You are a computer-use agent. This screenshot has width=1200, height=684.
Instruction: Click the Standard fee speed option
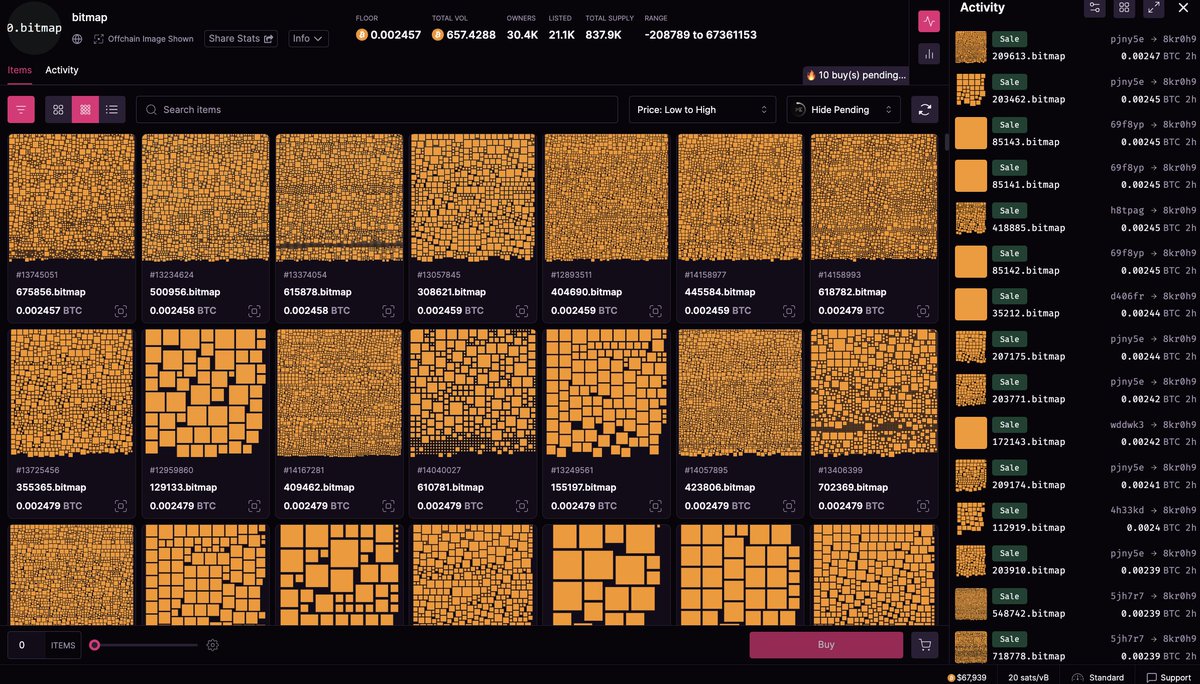click(1098, 677)
